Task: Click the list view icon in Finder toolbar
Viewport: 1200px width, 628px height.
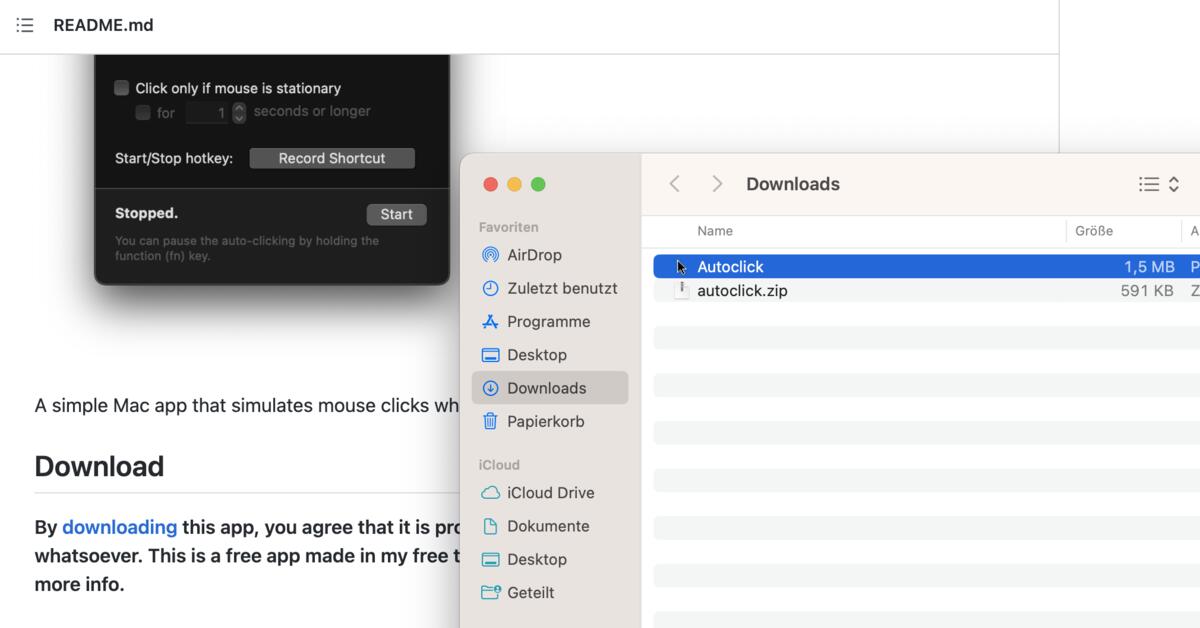Action: 1146,184
